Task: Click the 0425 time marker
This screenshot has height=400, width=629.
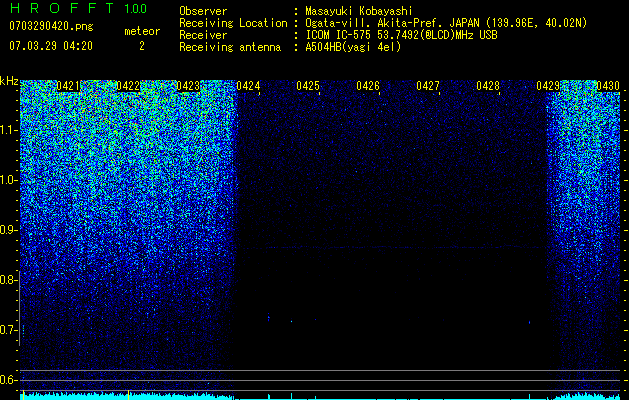Action: 308,86
